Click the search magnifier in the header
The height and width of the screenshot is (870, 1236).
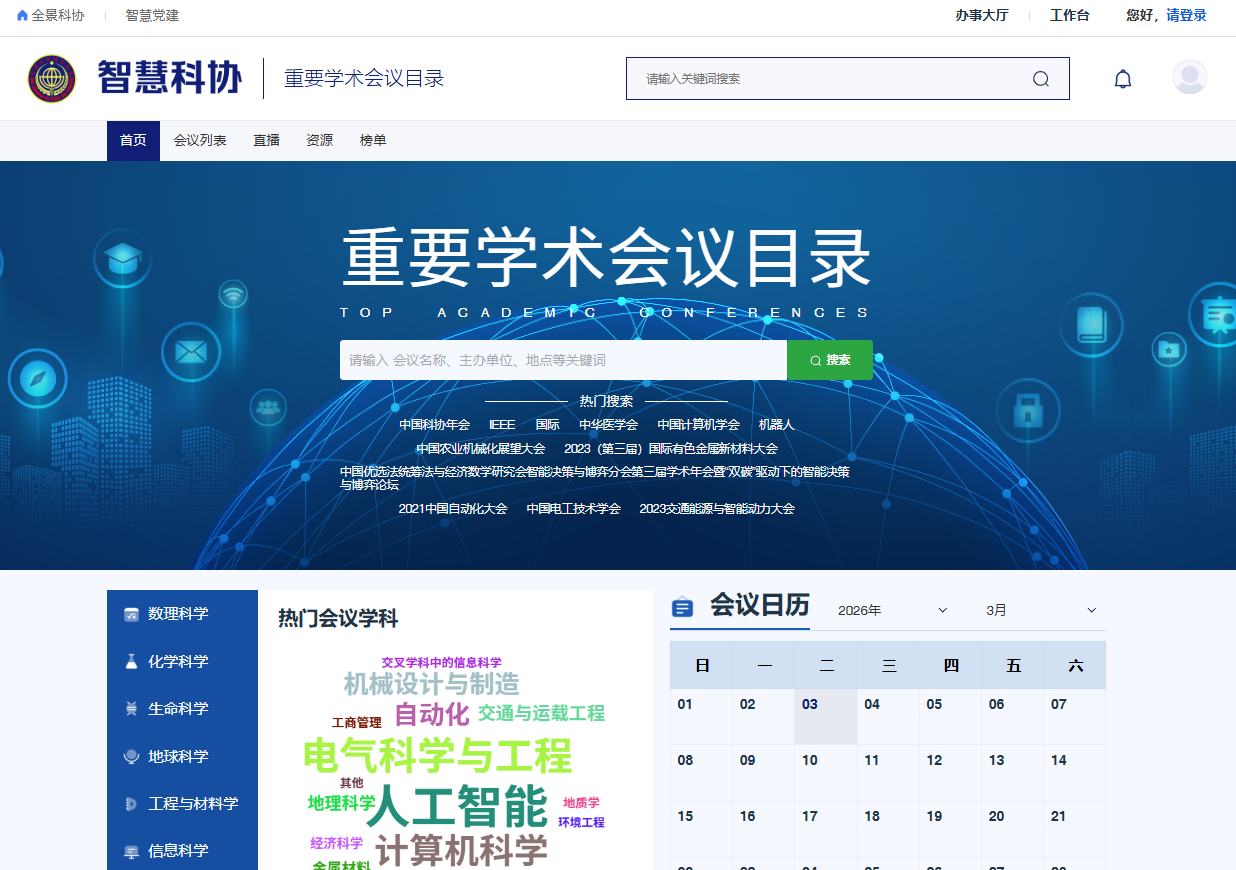(x=1041, y=78)
